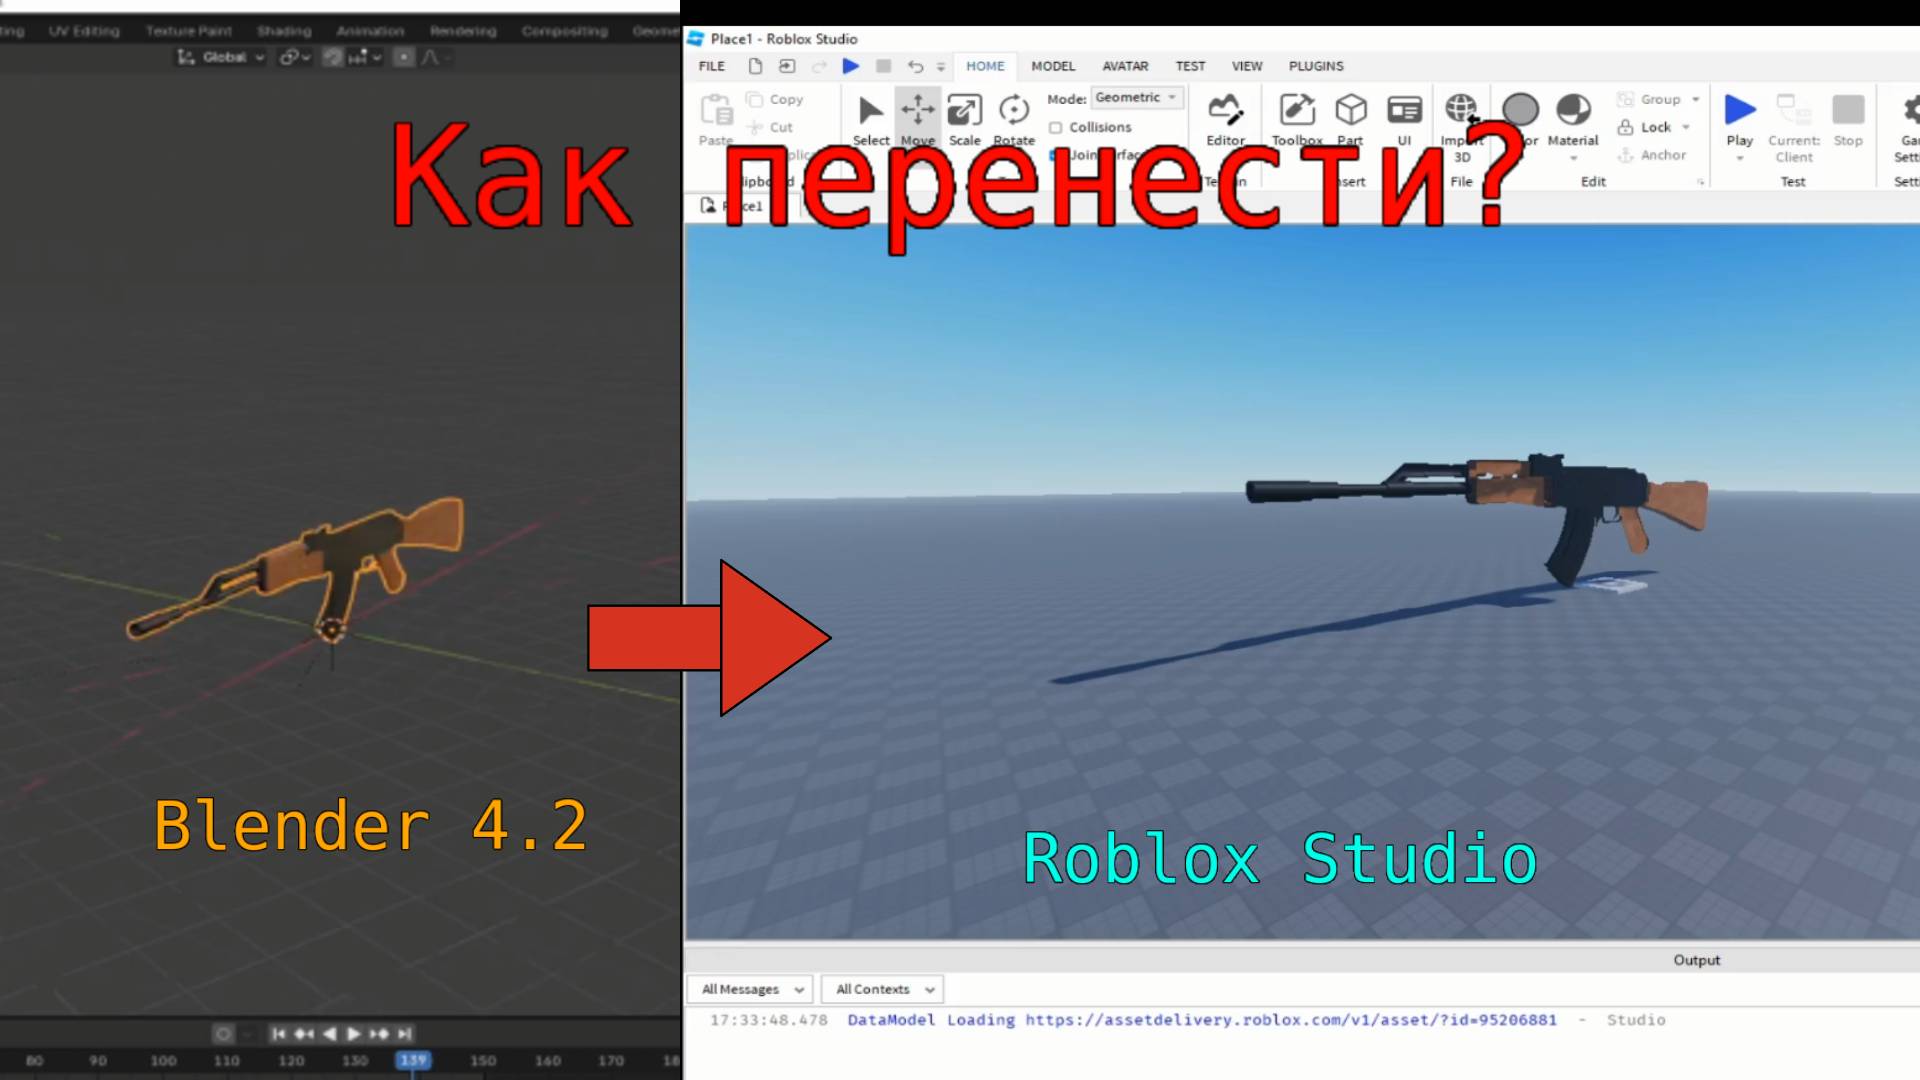The image size is (1920, 1080).
Task: Toggle the Collisions checkbox
Action: 1055,127
